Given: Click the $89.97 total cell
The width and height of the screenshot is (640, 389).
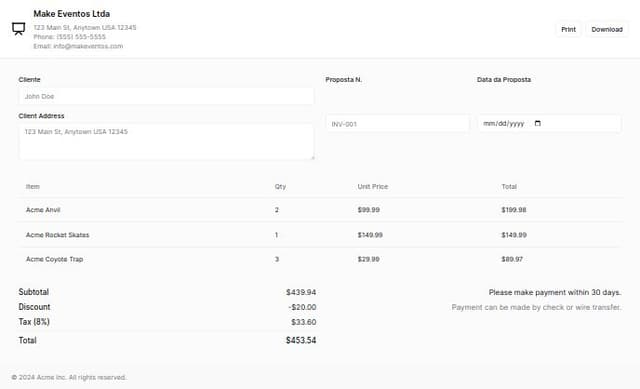Looking at the screenshot, I should 512,259.
